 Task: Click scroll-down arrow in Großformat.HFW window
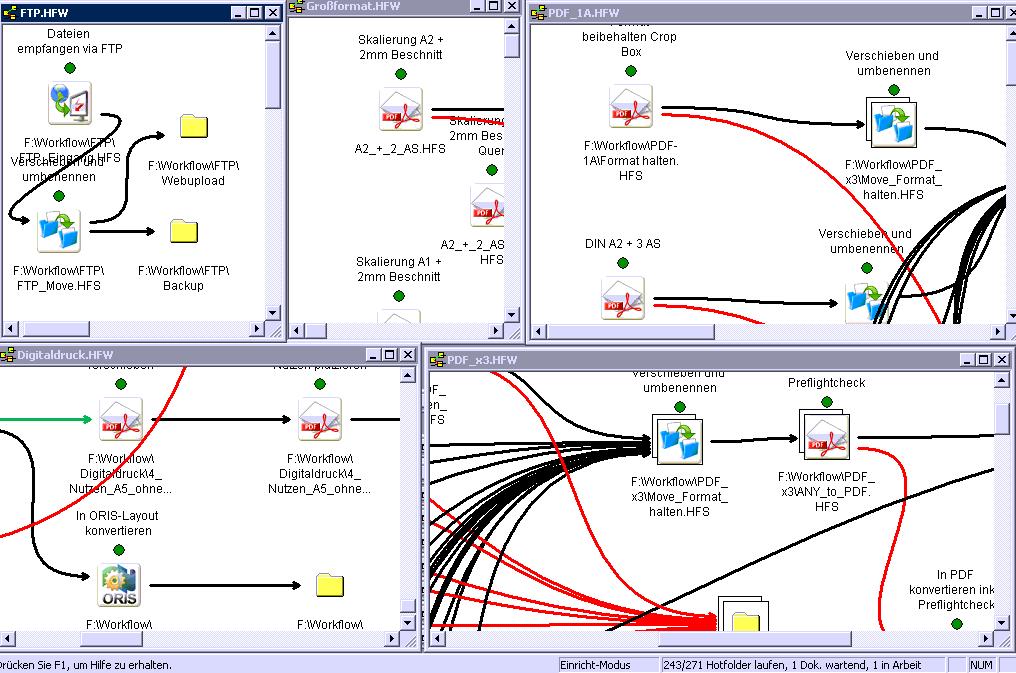click(x=511, y=314)
